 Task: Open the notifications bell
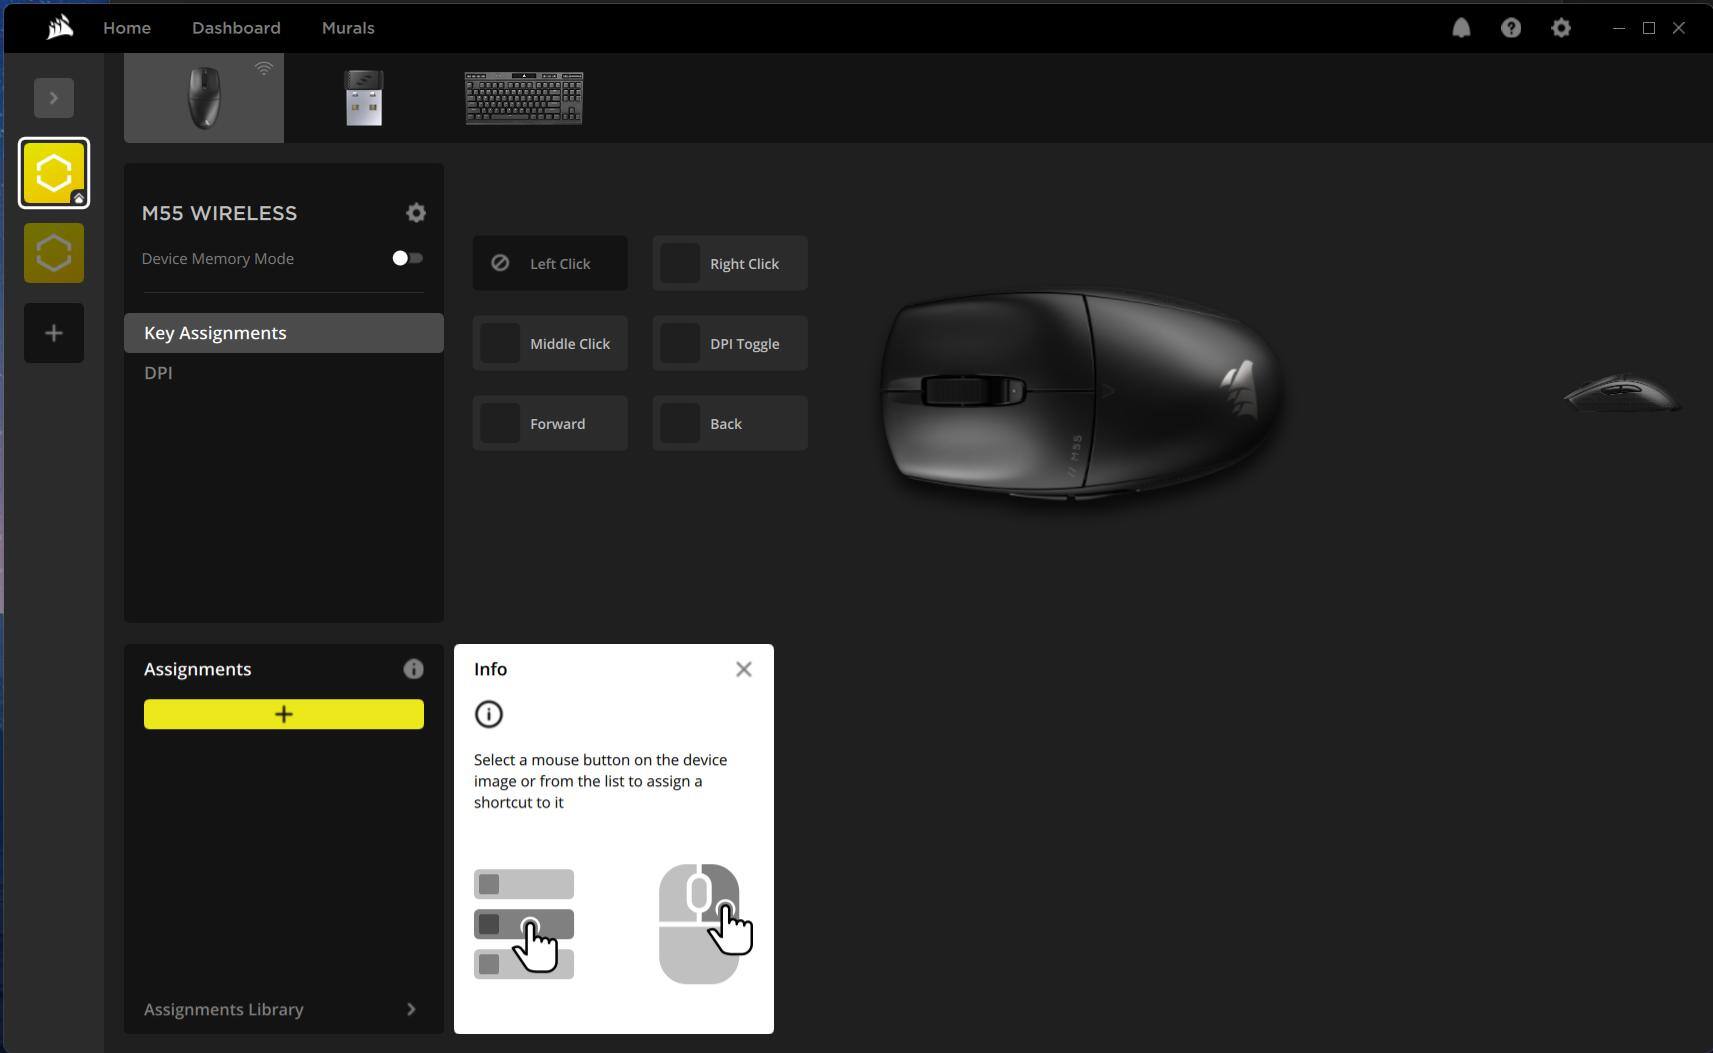[1461, 28]
